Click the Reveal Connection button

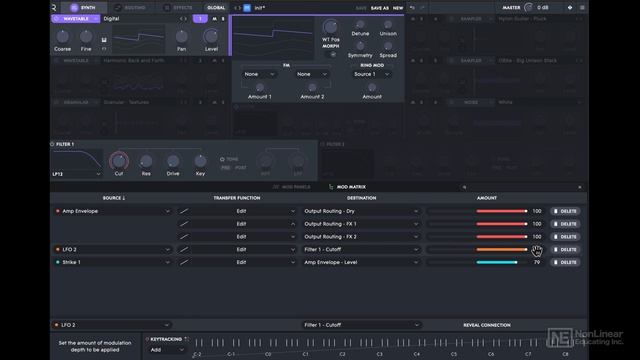487,325
